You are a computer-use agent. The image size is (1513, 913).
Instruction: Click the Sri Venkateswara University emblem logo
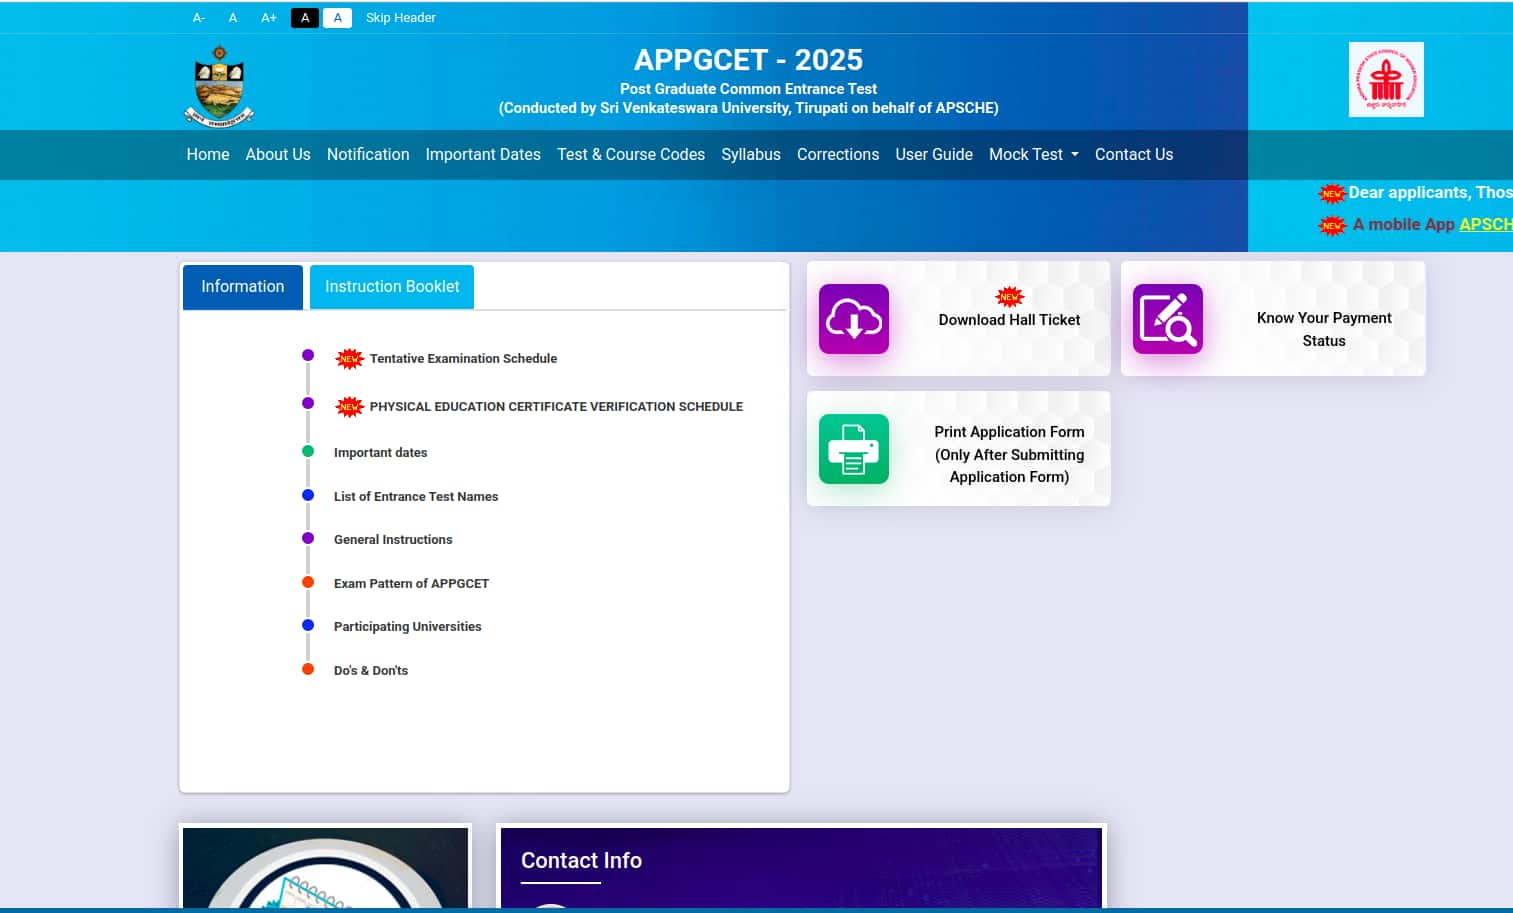point(219,86)
